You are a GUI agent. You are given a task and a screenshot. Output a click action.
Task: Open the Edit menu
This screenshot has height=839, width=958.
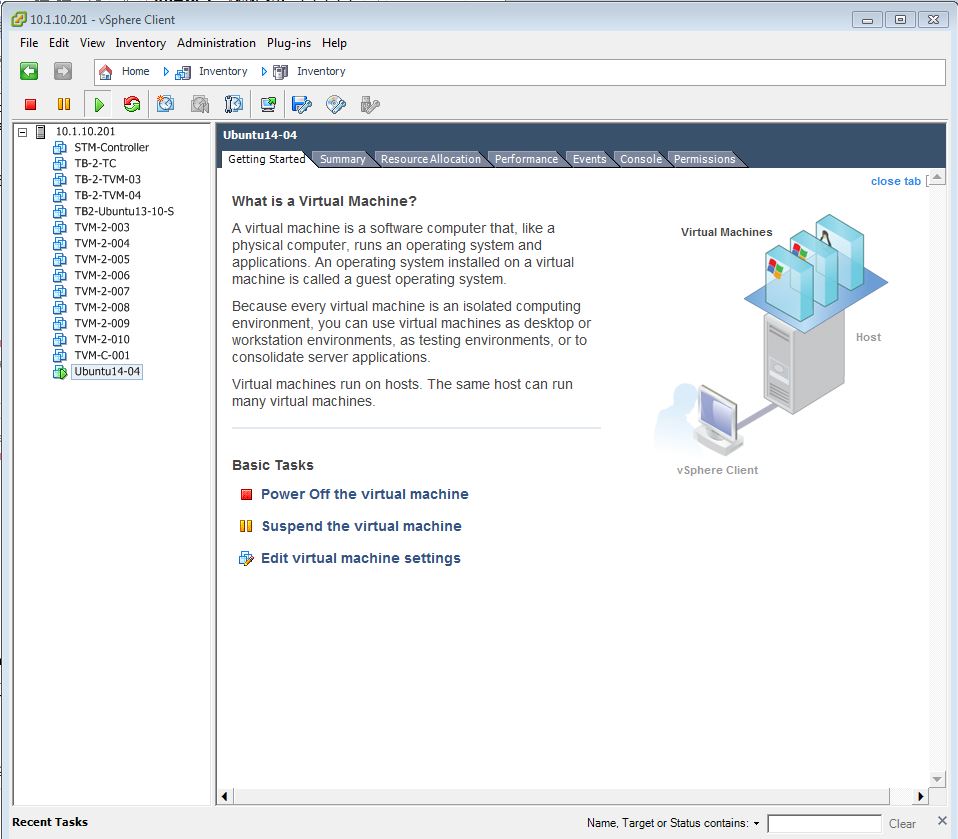click(x=59, y=43)
